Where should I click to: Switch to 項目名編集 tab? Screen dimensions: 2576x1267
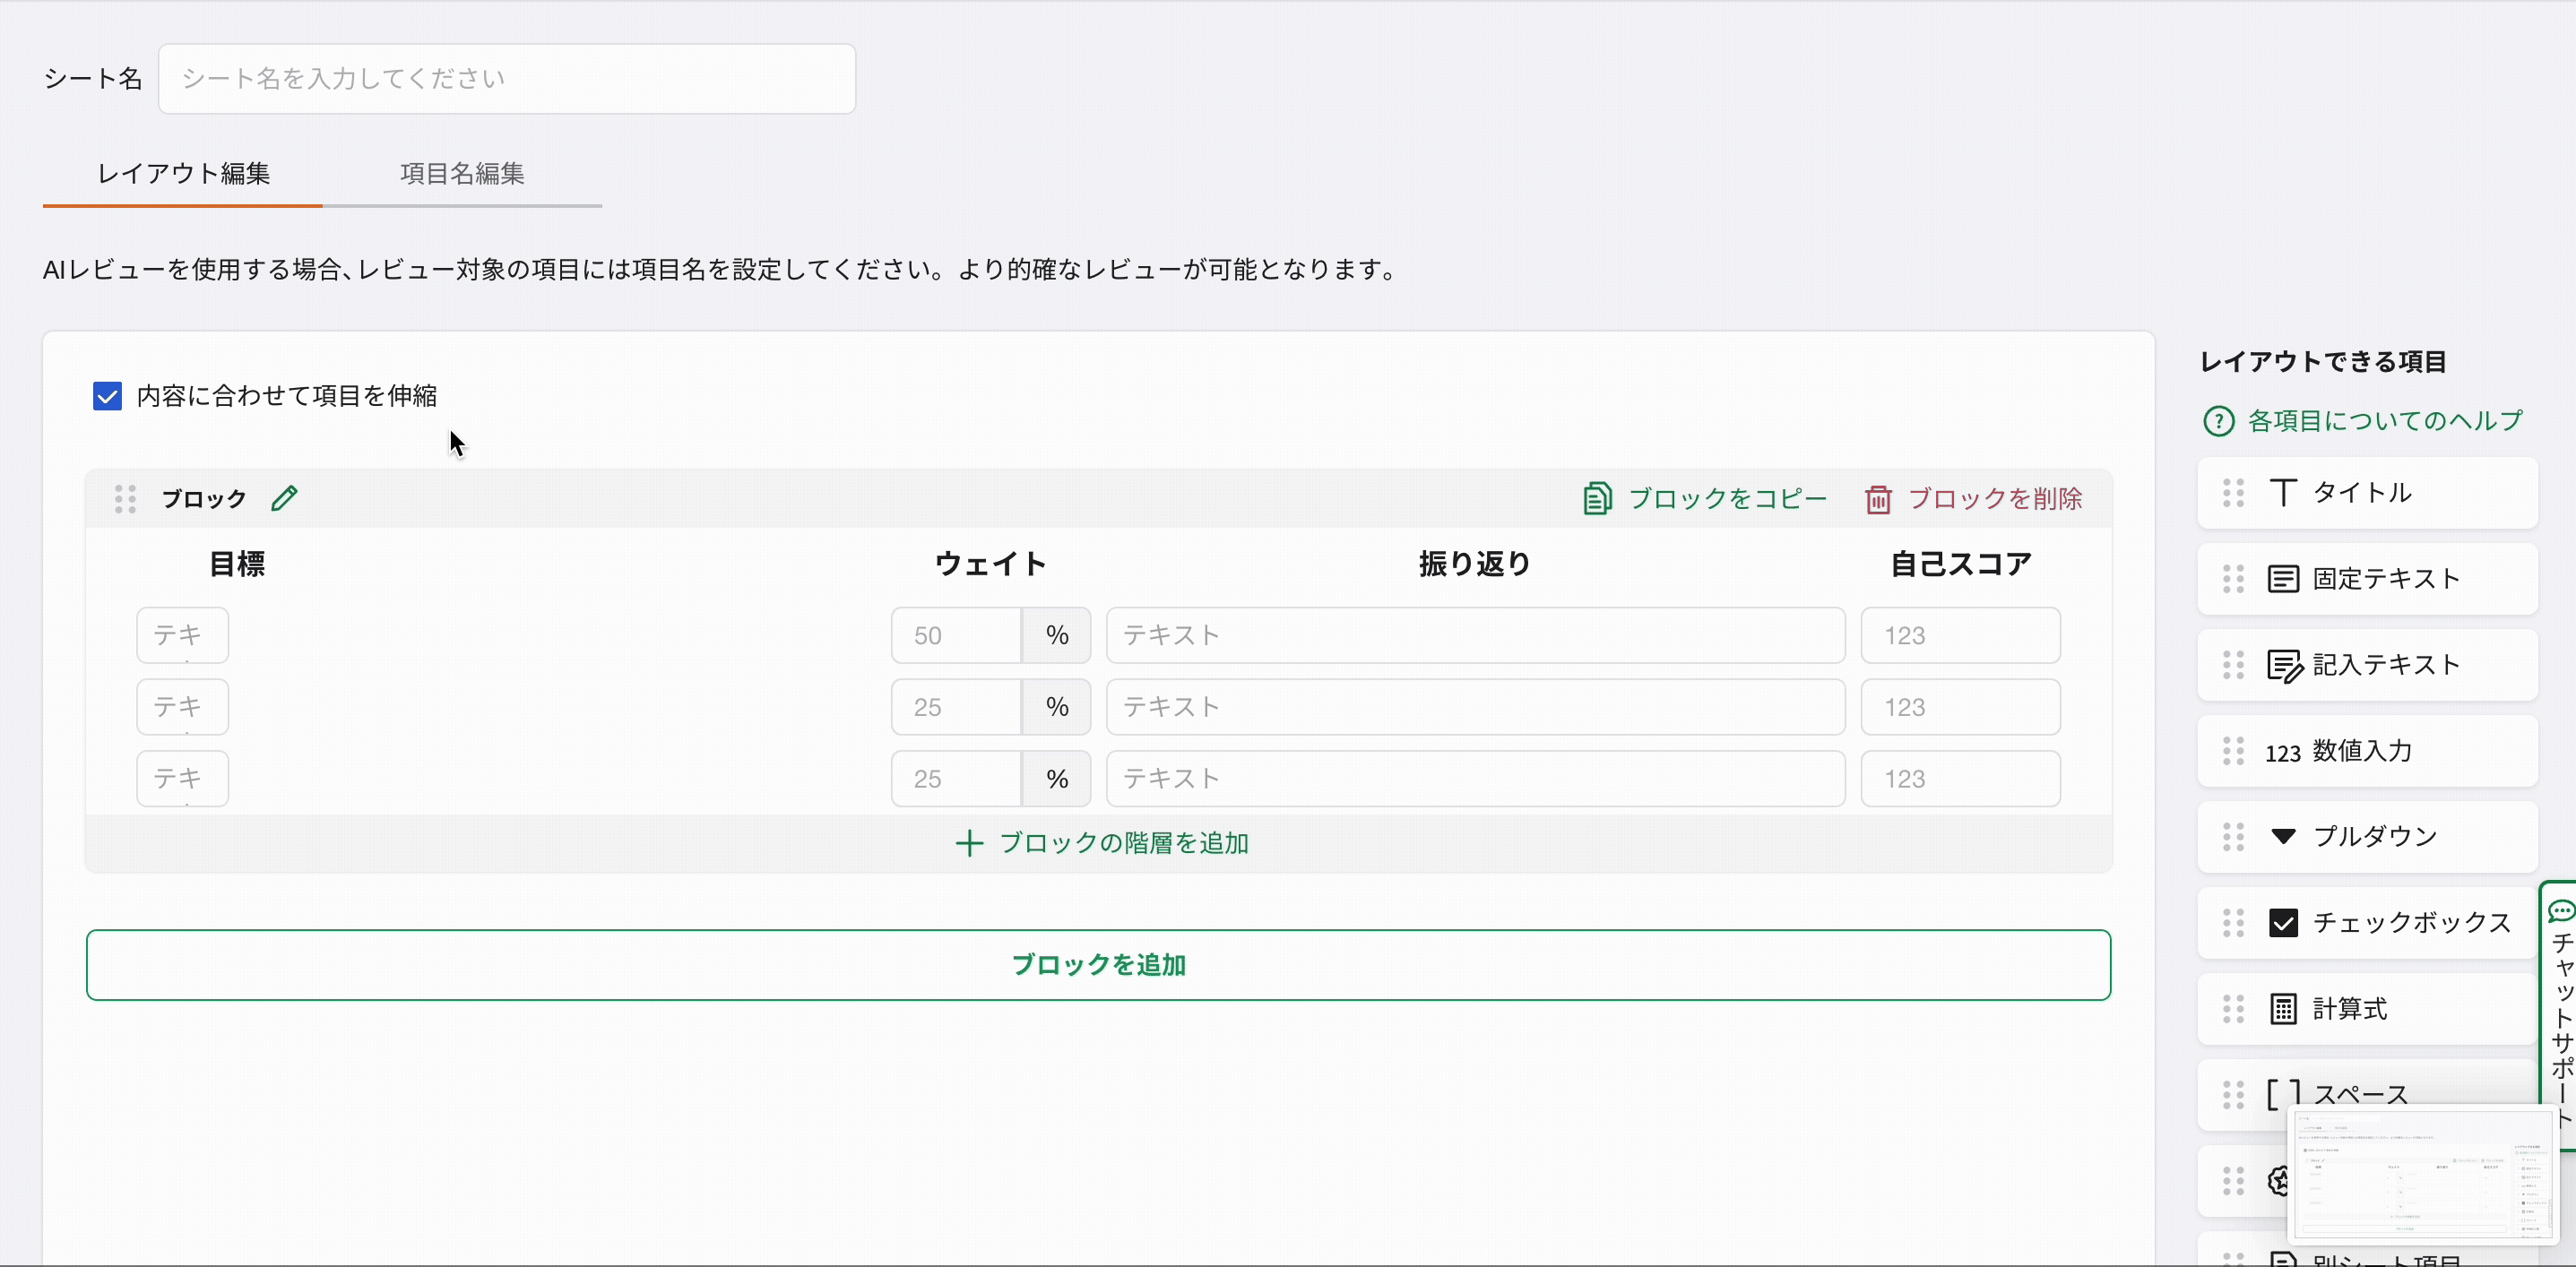click(462, 174)
